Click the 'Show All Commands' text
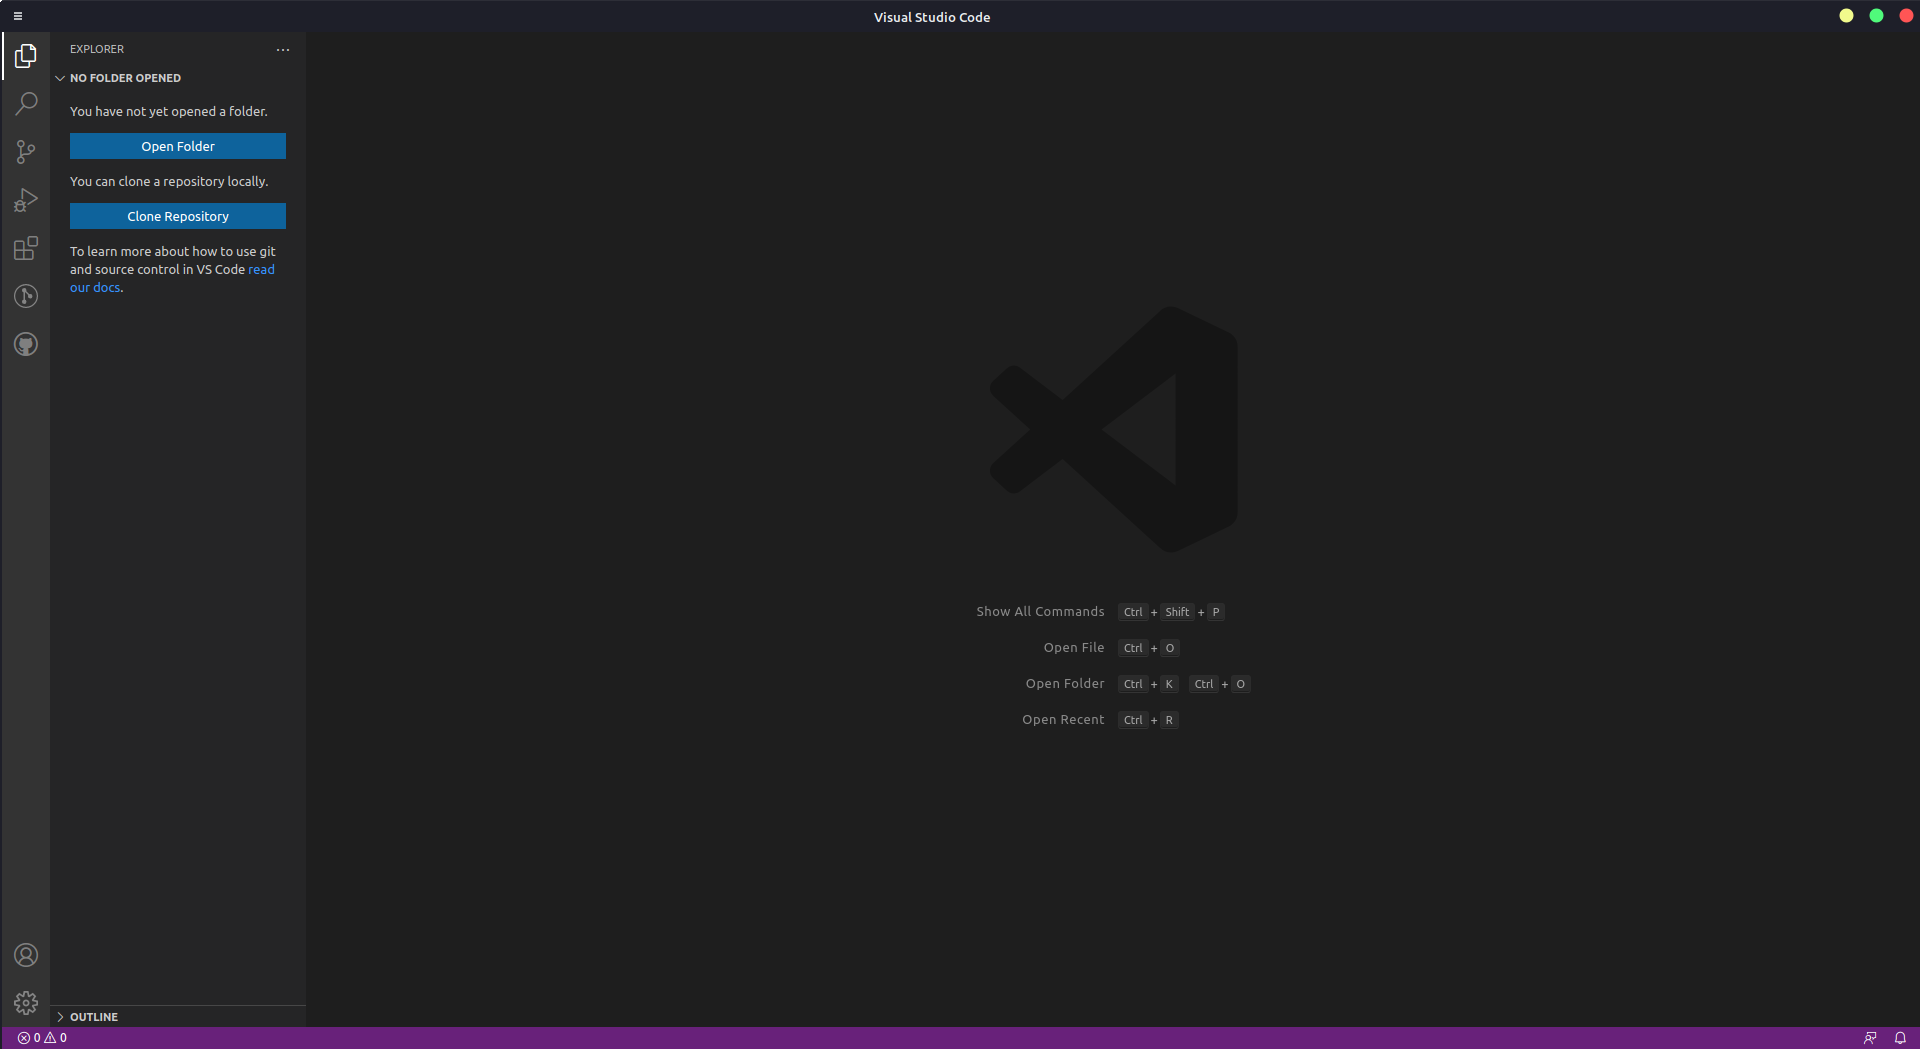 [1040, 612]
